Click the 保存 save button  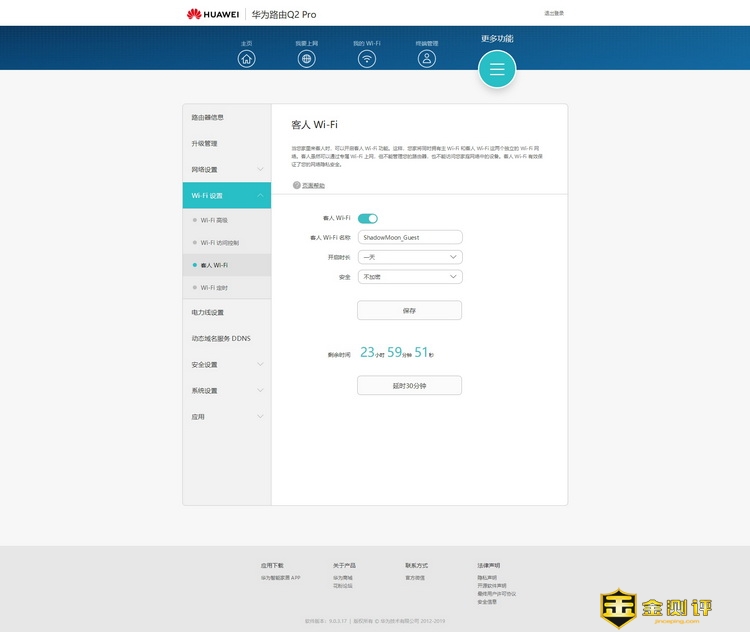[x=409, y=311]
